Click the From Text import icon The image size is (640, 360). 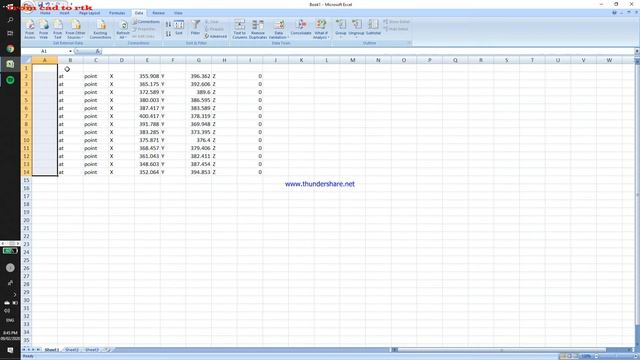coord(58,29)
